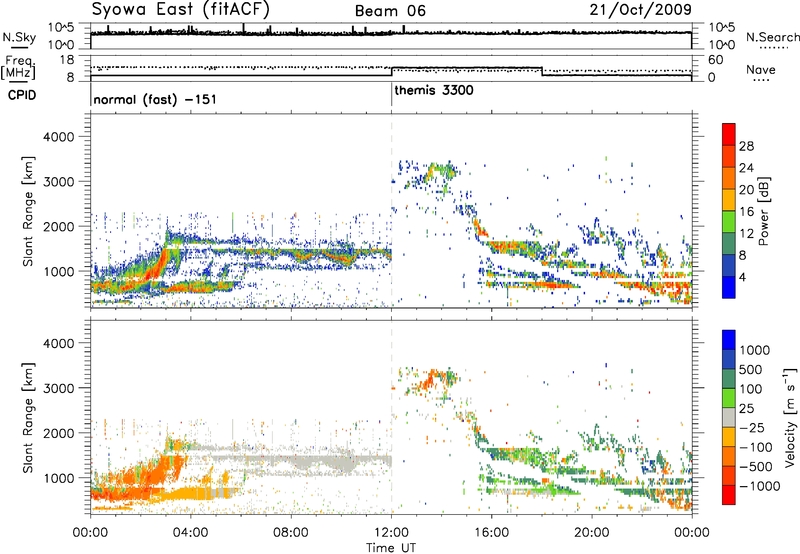
Task: Click the 12 tick on power colorbar
Action: tap(746, 234)
